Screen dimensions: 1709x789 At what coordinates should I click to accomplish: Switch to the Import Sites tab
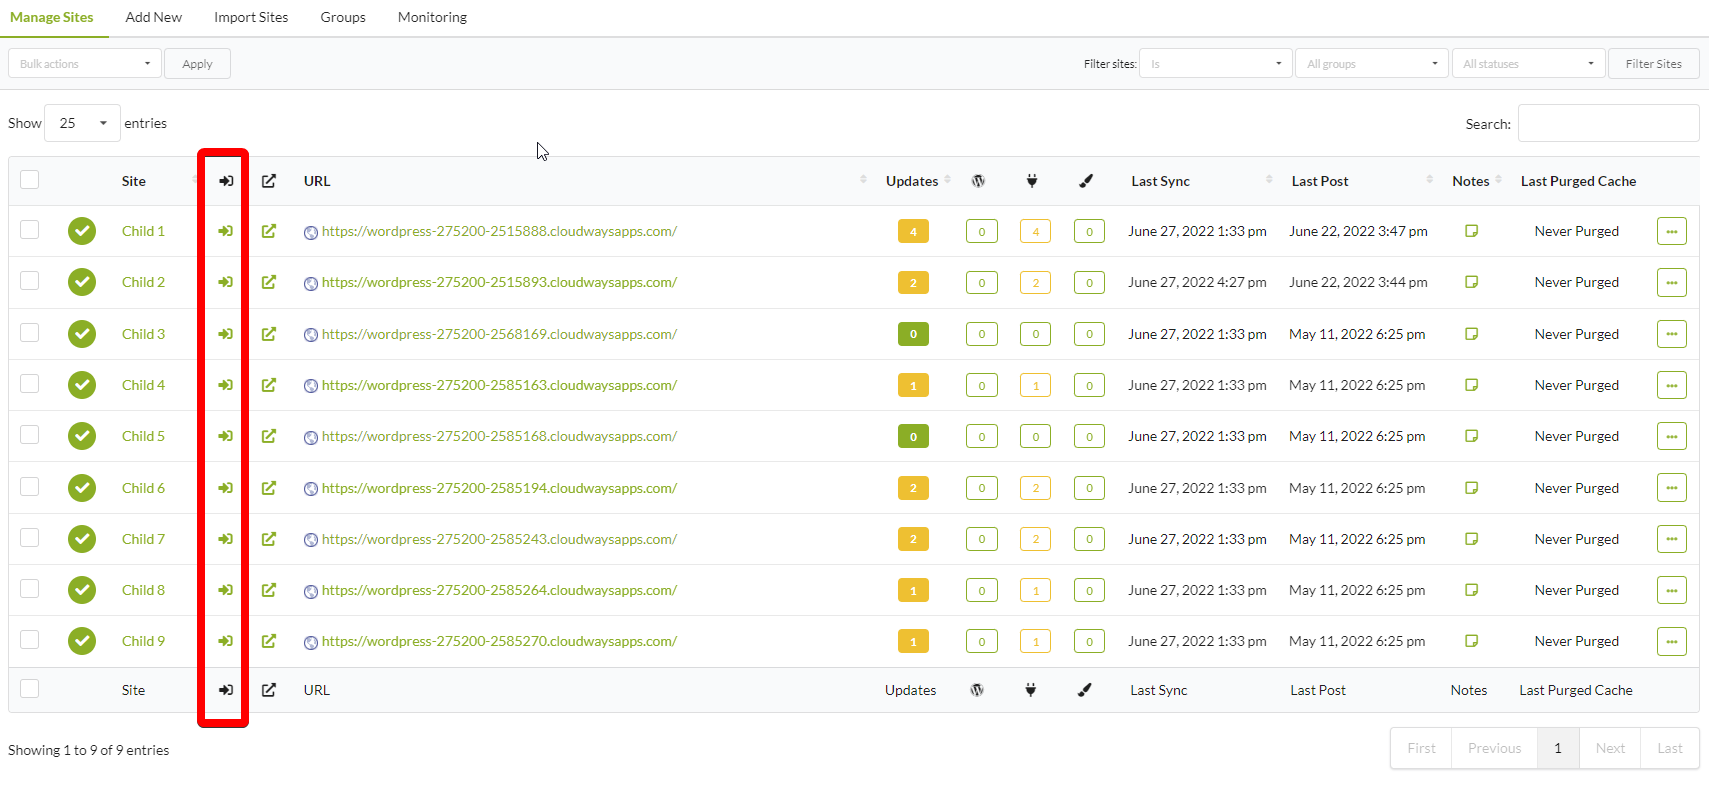(251, 17)
